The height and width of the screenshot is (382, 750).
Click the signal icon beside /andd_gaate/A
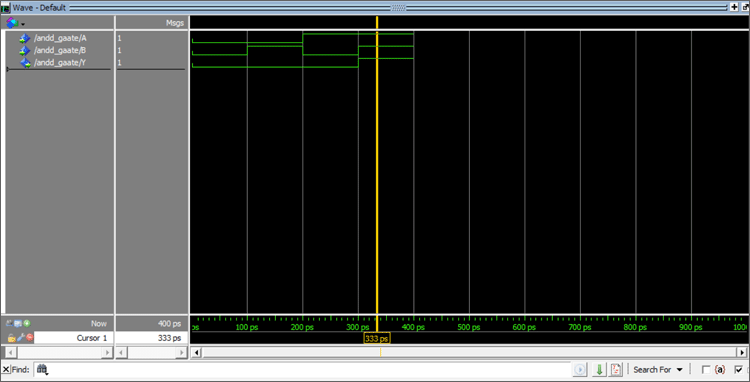coord(24,39)
